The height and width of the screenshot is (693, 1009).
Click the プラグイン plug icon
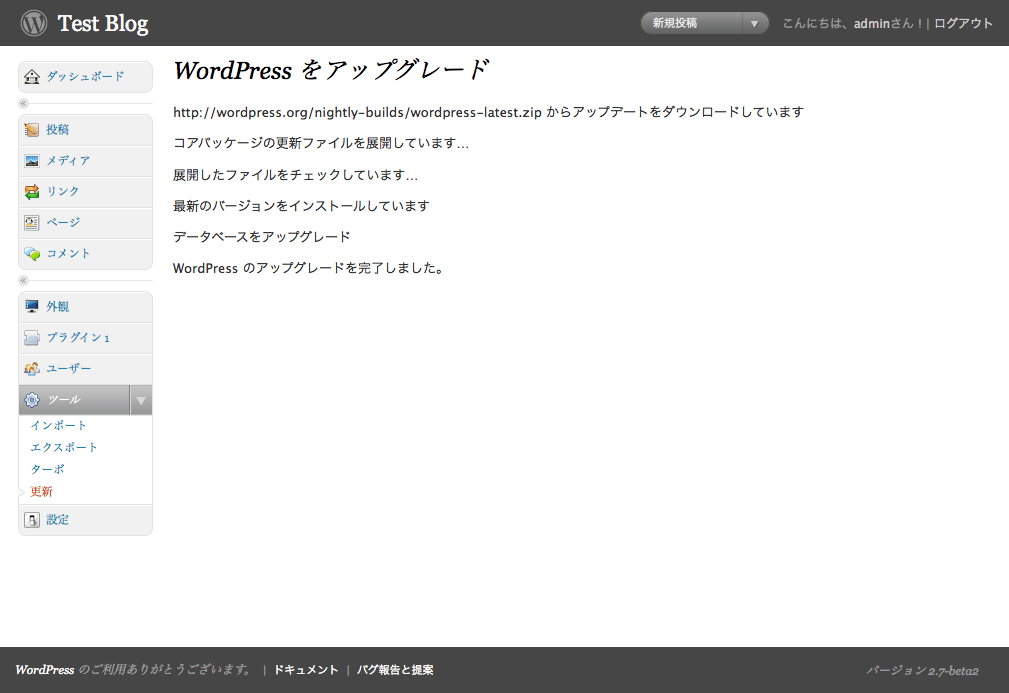click(x=32, y=338)
